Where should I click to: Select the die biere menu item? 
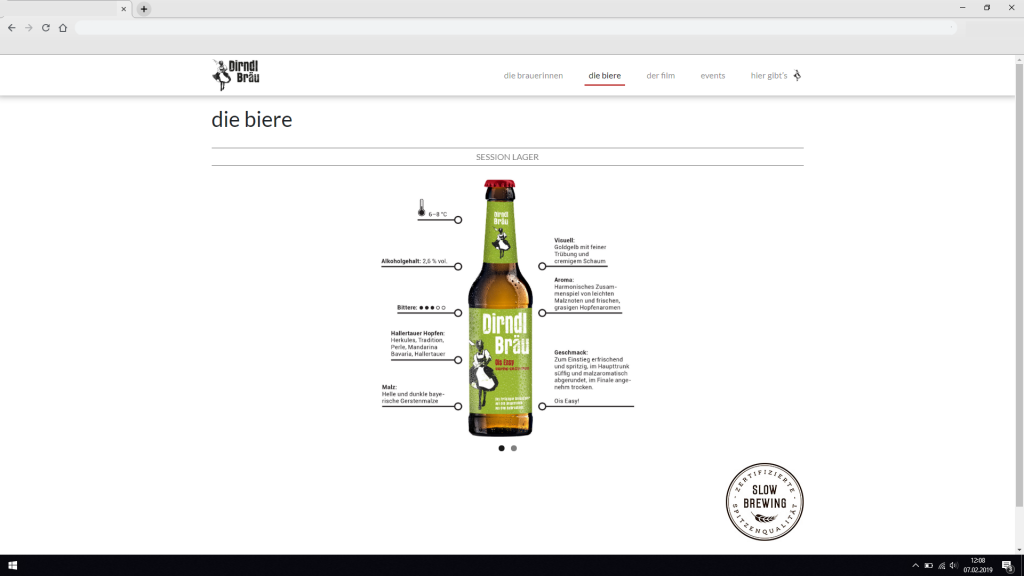point(605,76)
